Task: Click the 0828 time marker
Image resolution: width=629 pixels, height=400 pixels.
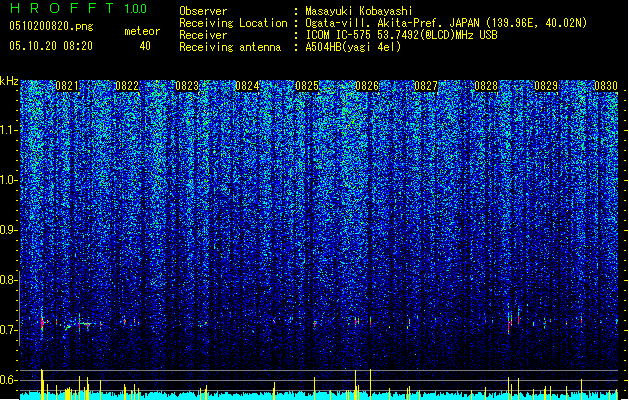Action: [486, 86]
